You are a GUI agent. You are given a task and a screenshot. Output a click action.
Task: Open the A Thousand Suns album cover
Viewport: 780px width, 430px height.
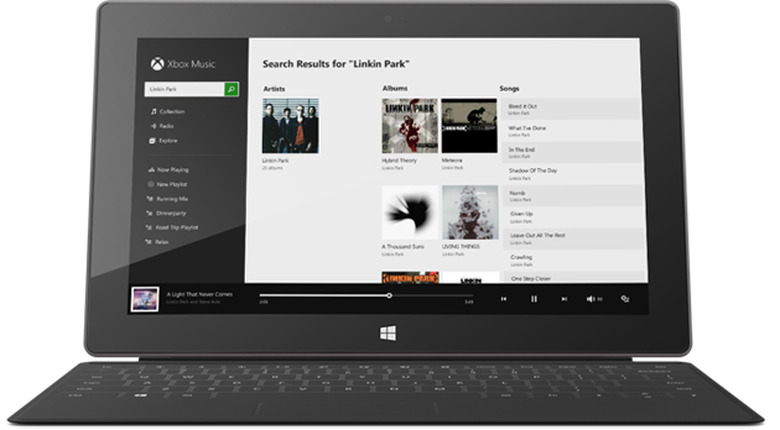coord(410,213)
